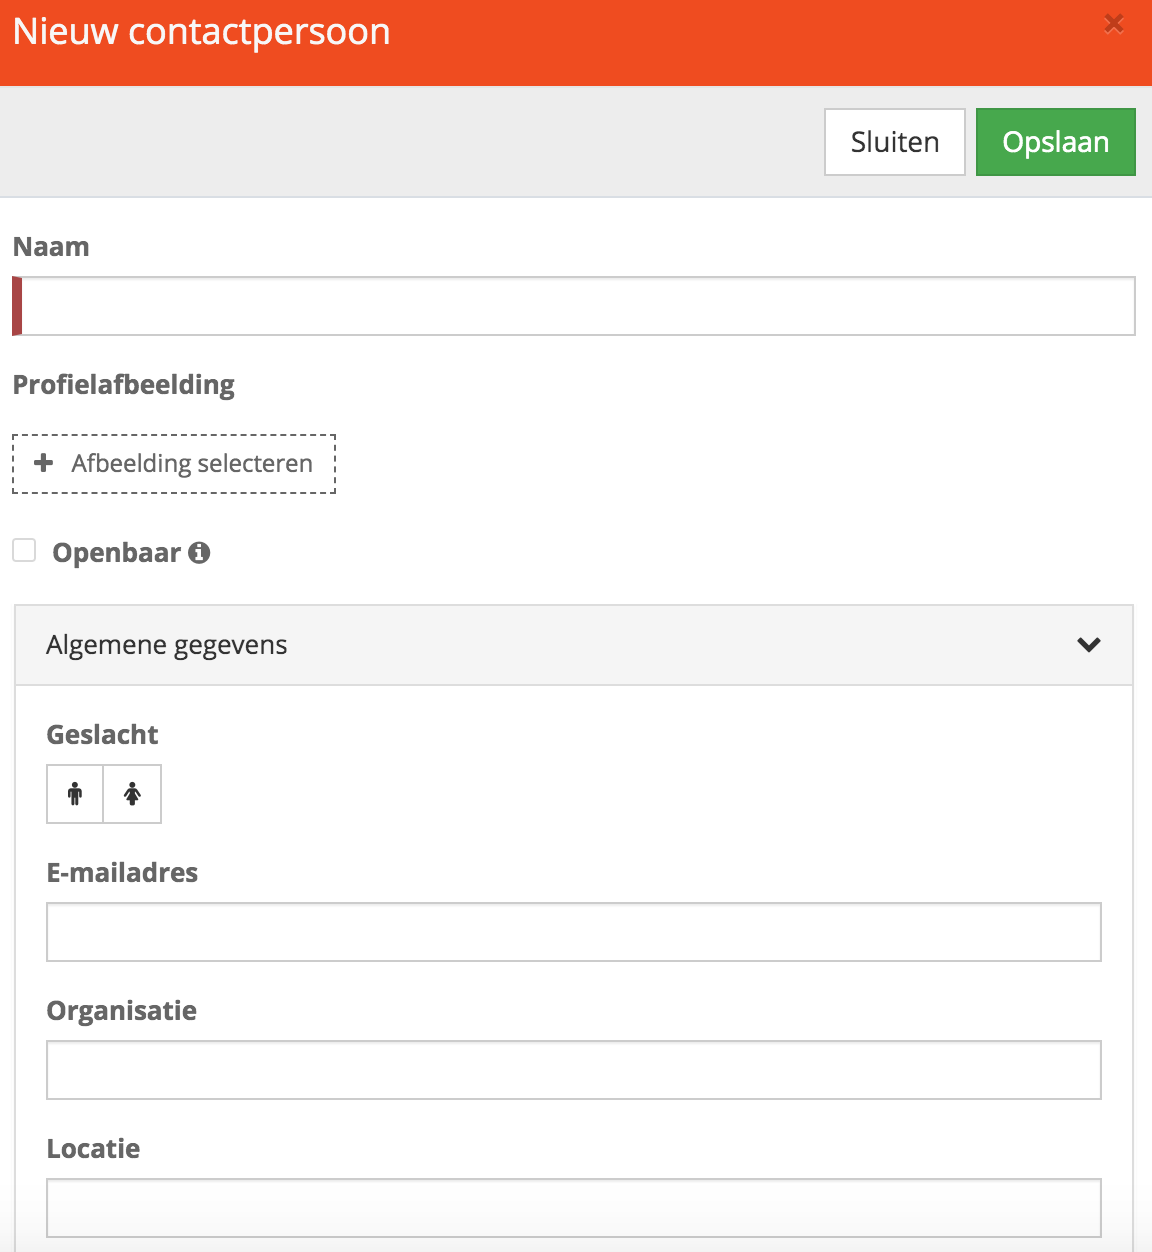
Task: Click the plus icon for image upload
Action: tap(43, 463)
